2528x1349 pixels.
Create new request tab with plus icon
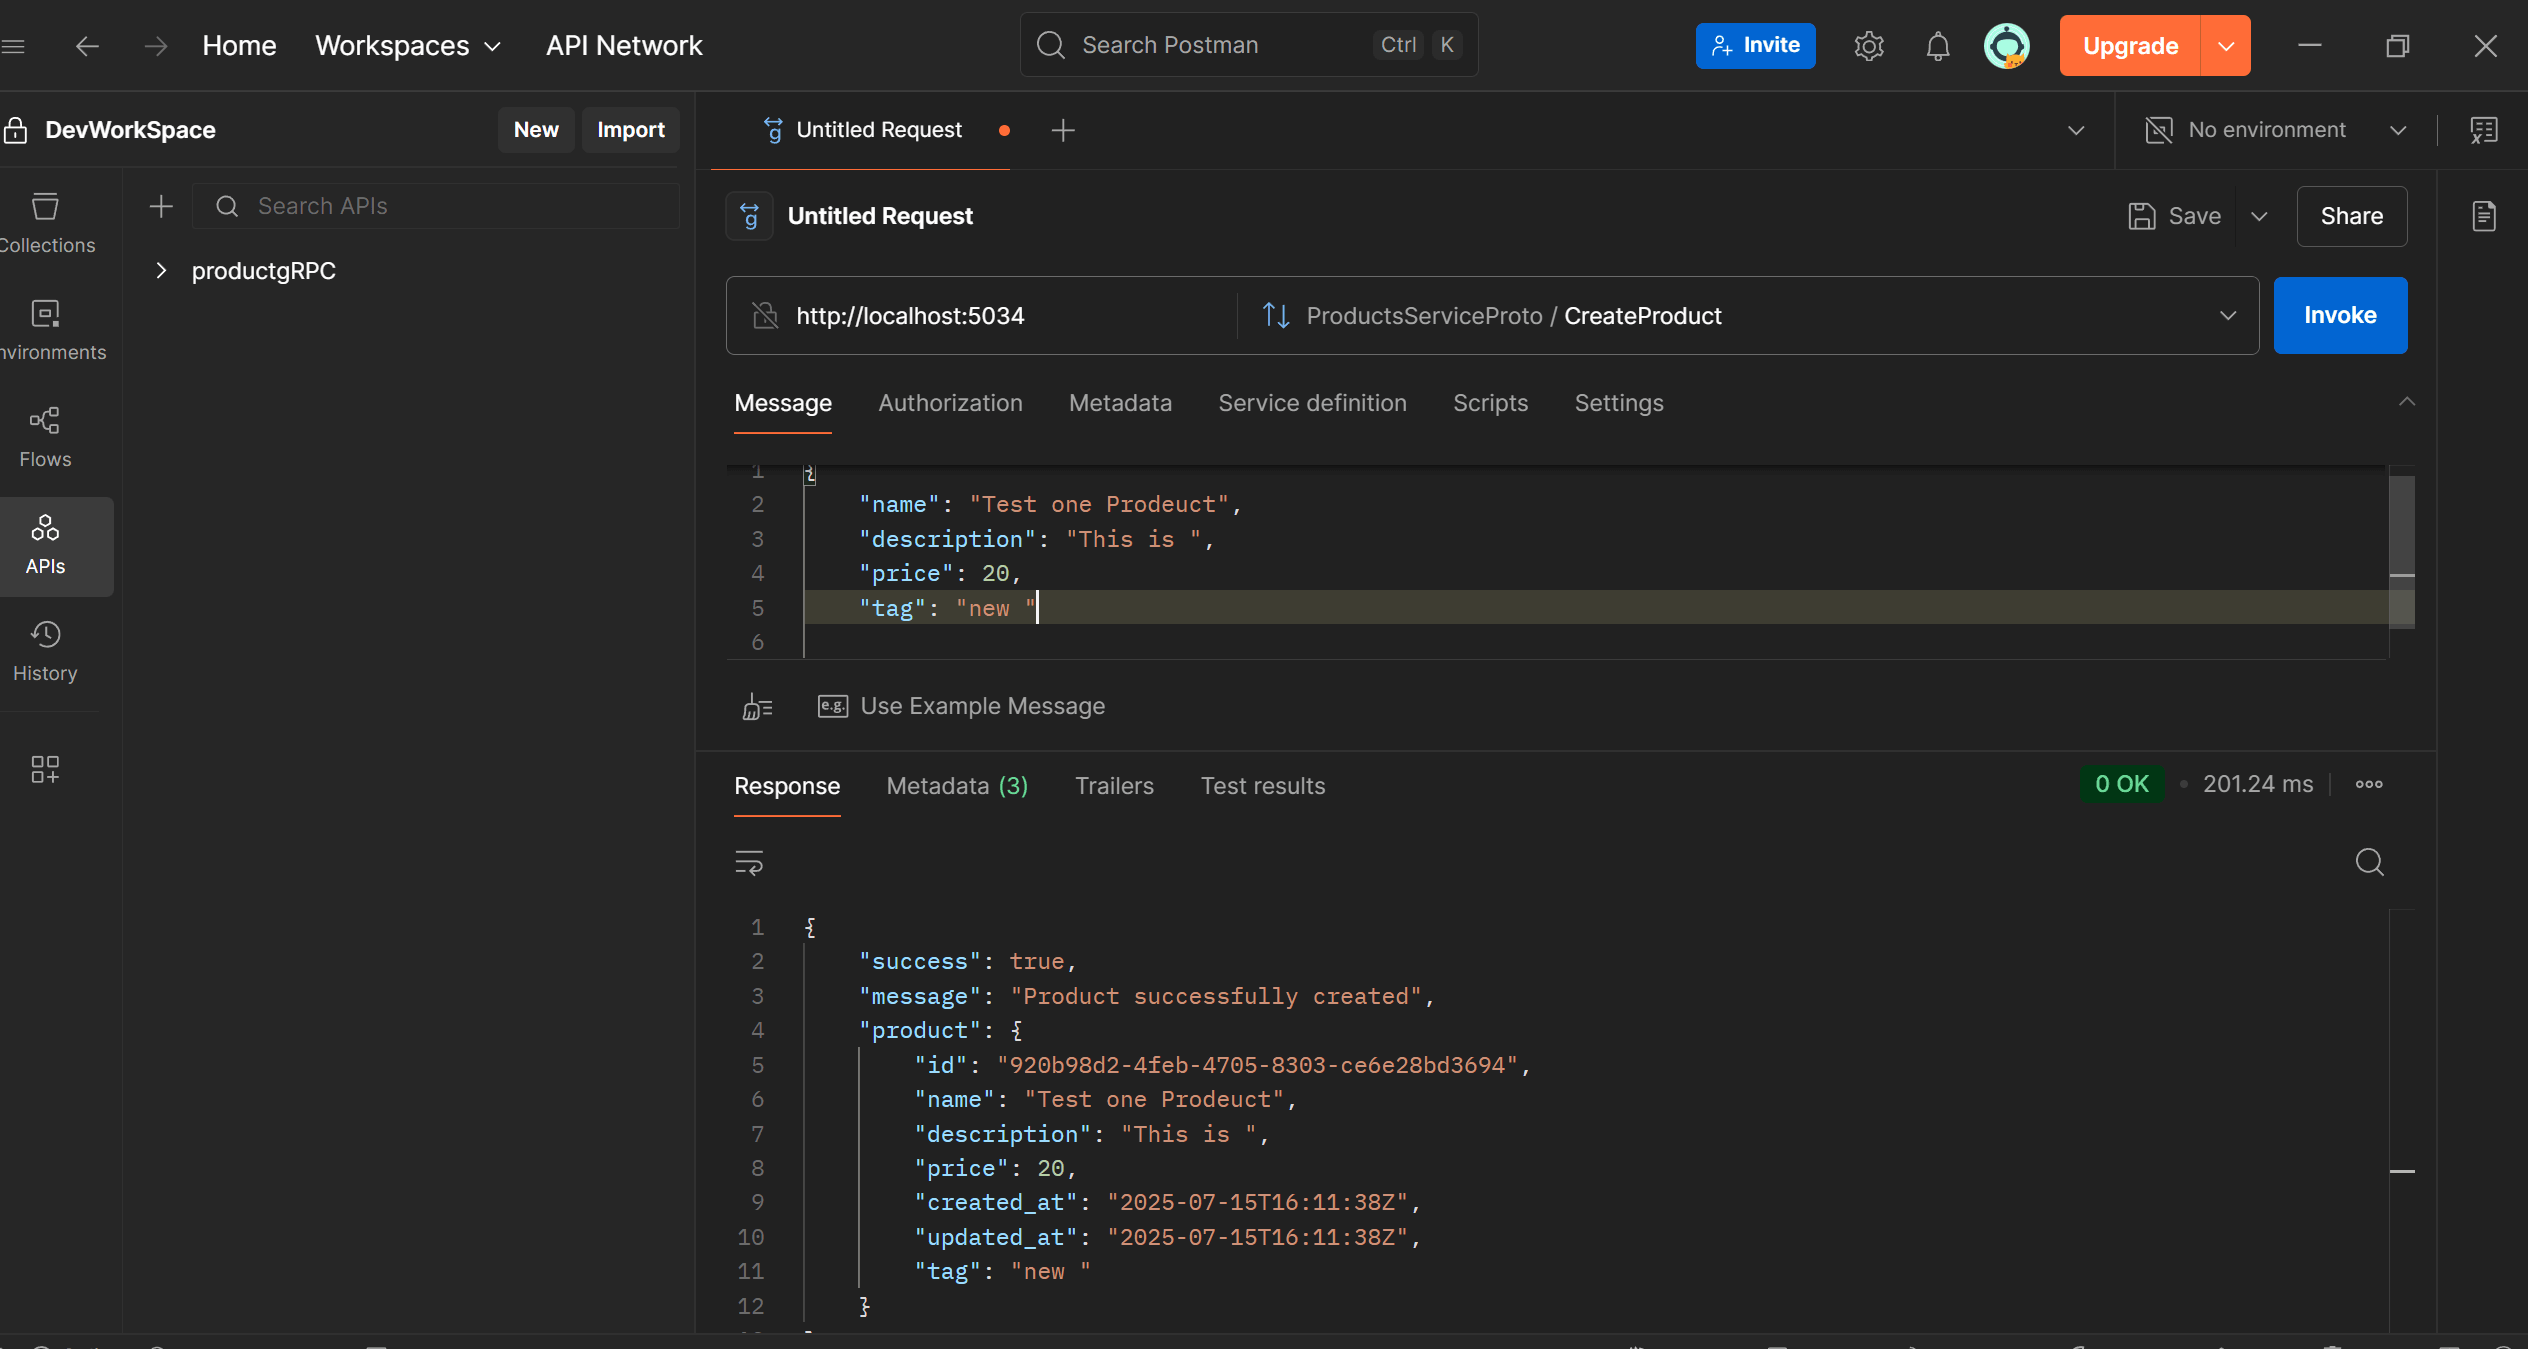point(1063,130)
